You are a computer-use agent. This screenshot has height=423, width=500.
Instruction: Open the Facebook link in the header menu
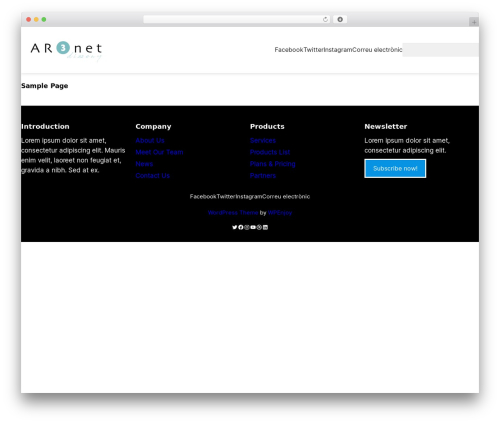289,50
